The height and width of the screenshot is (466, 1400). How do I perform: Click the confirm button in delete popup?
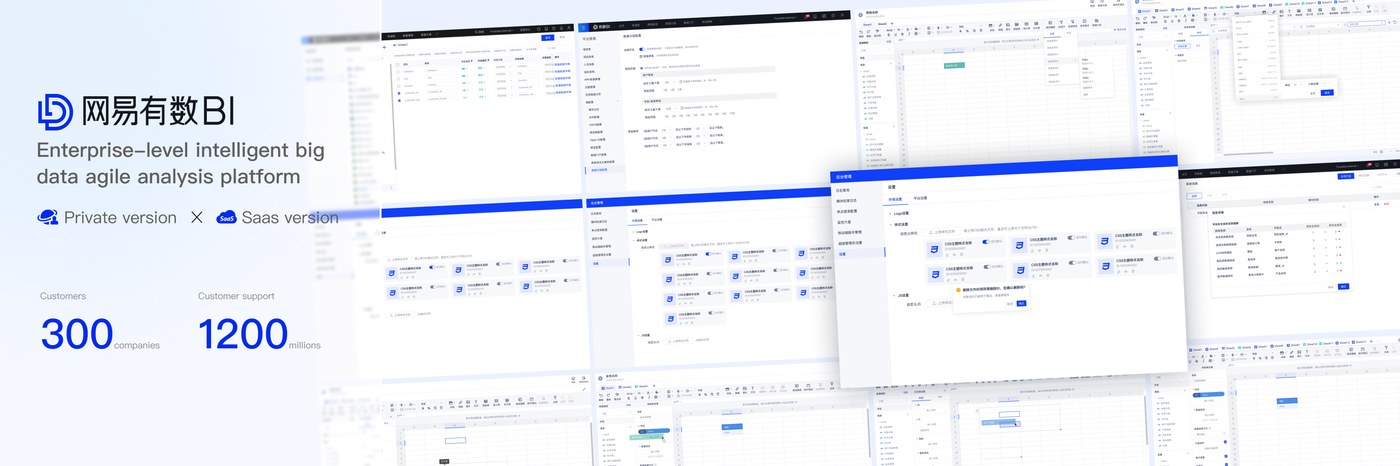click(x=1021, y=303)
